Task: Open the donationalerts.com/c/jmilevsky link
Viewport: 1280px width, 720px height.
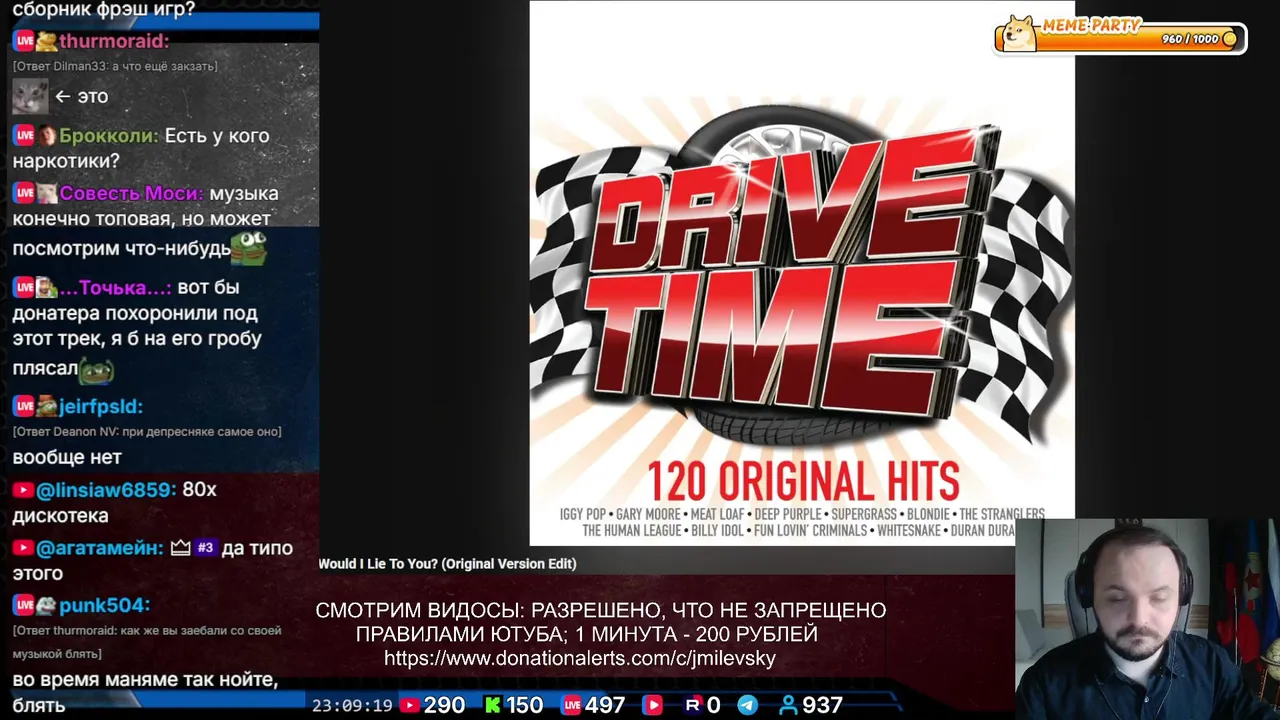Action: point(580,658)
